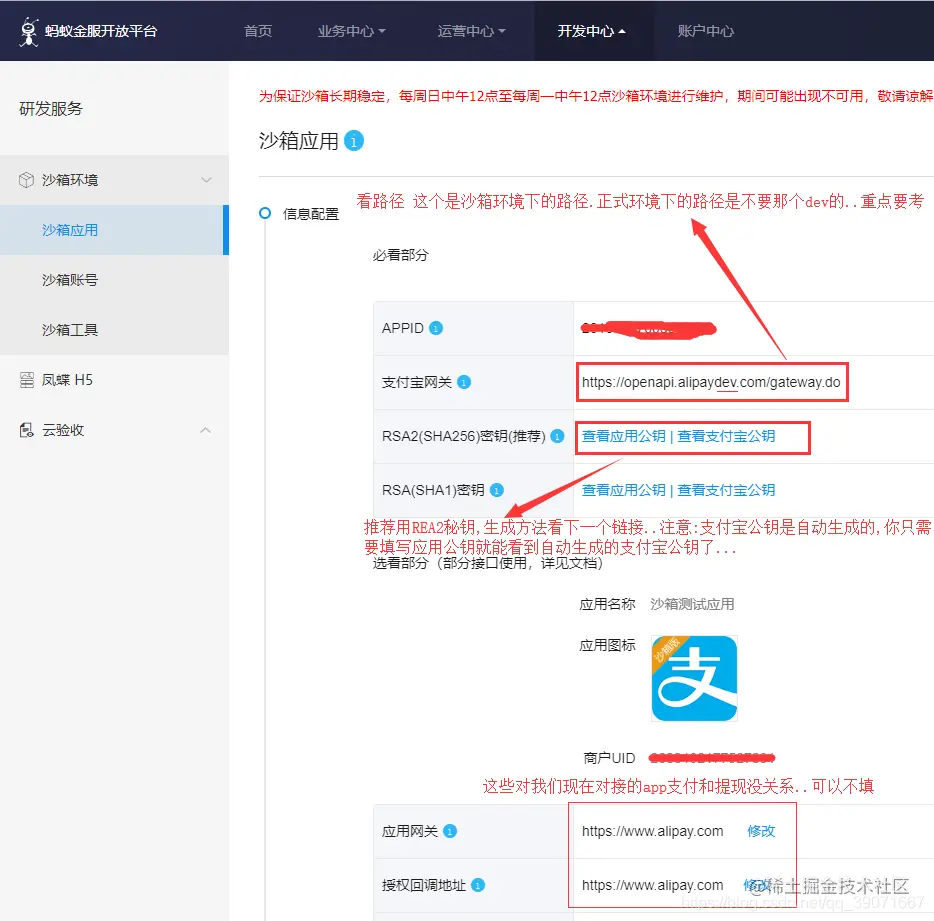Open the 开发中心 menu
Image resolution: width=934 pixels, height=921 pixels.
(x=591, y=31)
